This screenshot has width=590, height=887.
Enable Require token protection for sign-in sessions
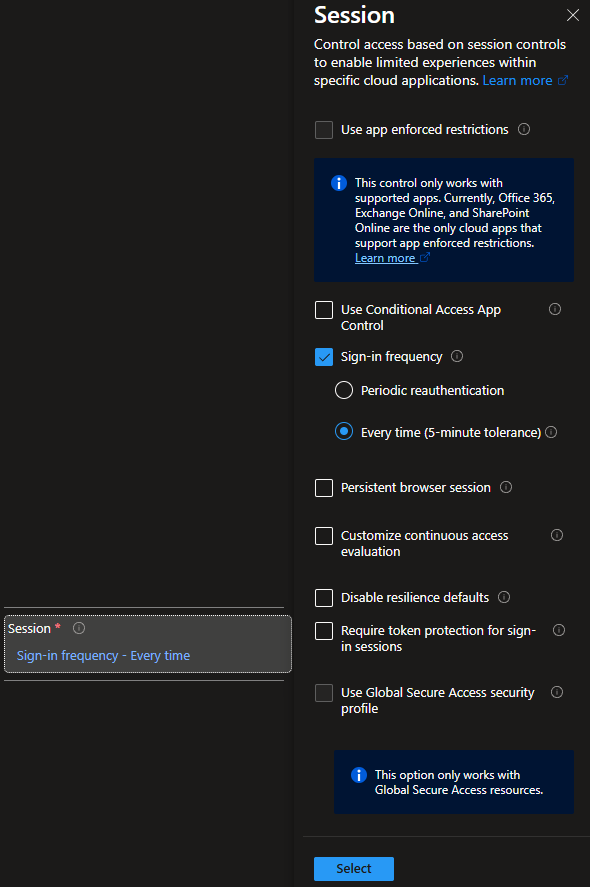pos(324,631)
